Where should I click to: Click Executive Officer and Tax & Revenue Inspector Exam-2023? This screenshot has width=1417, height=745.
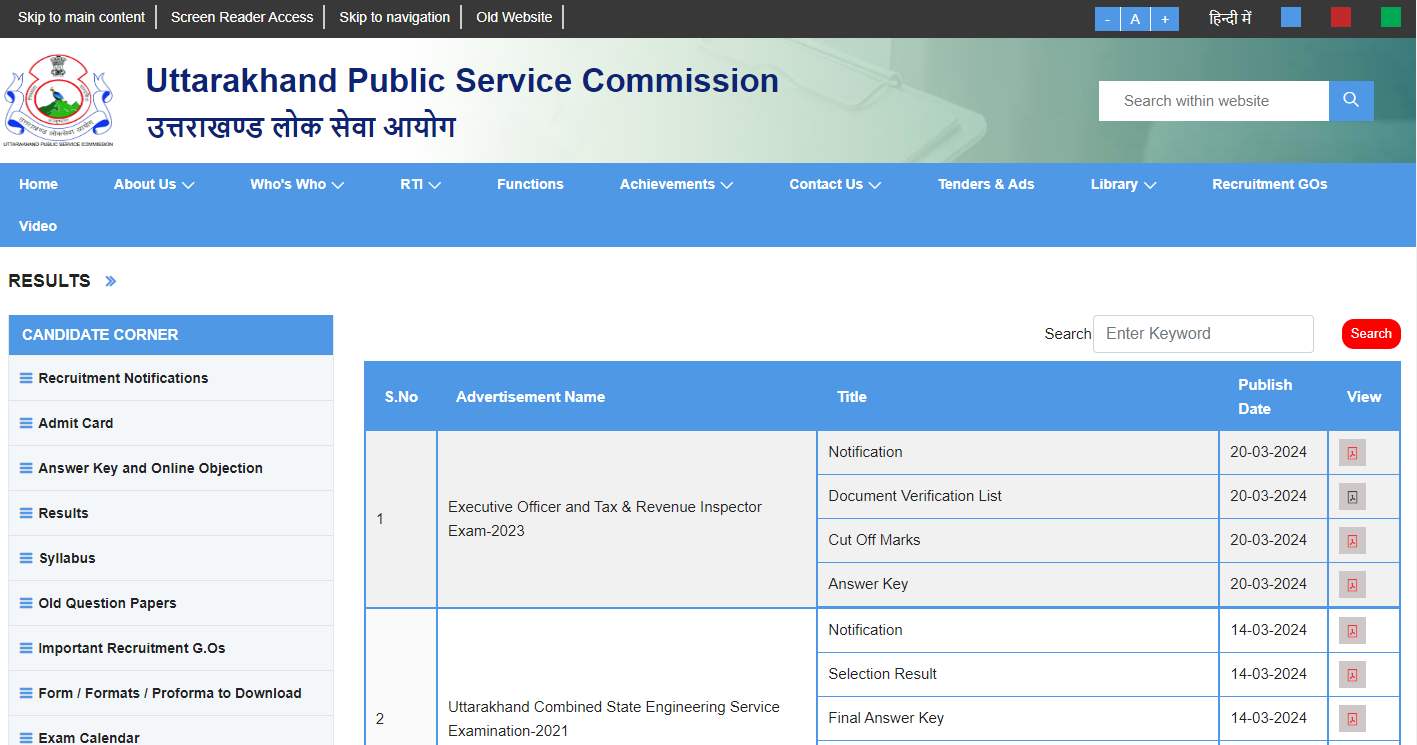coord(605,519)
